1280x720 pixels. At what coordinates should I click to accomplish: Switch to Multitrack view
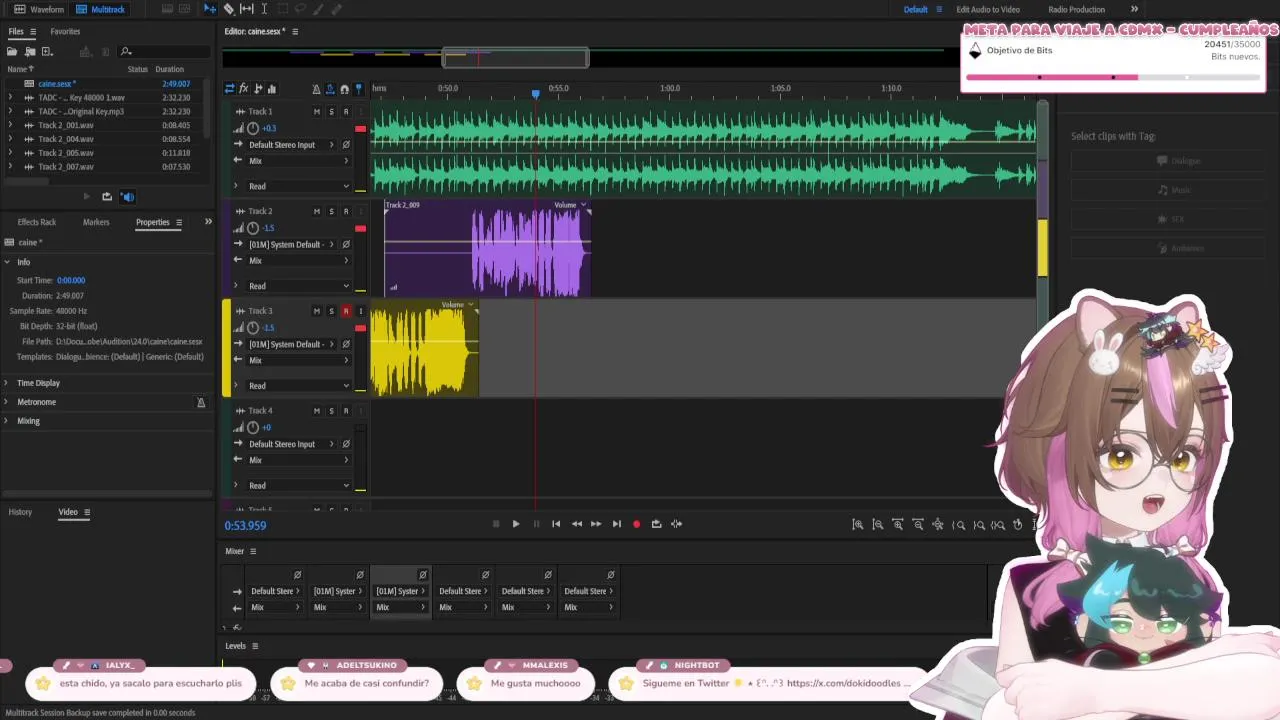click(x=100, y=9)
